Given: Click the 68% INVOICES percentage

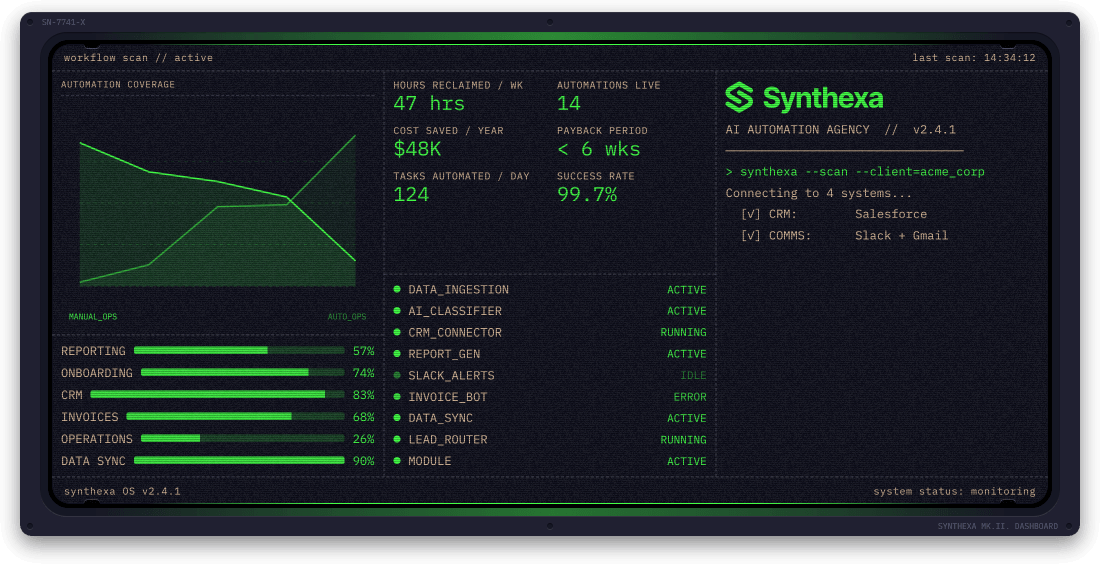Looking at the screenshot, I should click(x=363, y=417).
